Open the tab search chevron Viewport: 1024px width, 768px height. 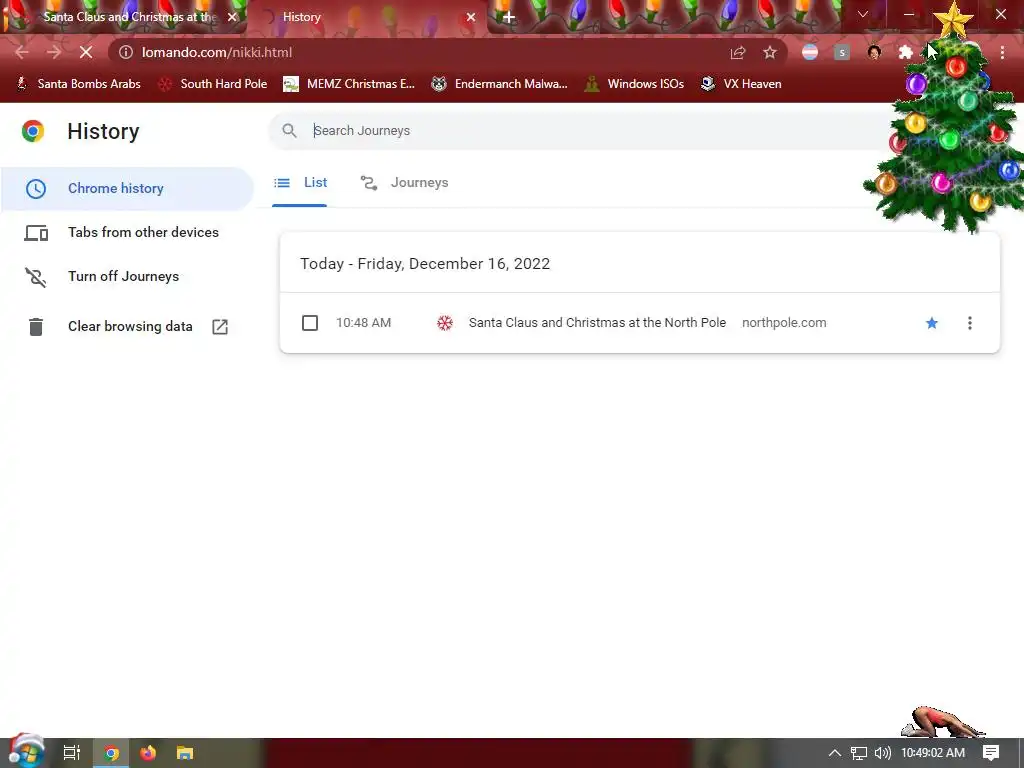[863, 14]
